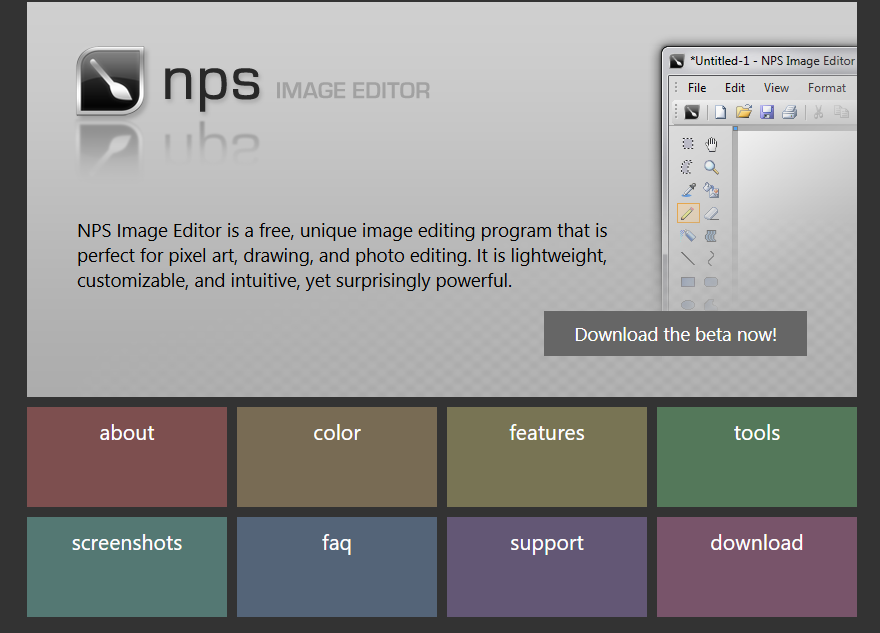
Task: Click the New document toolbar icon
Action: tap(720, 112)
